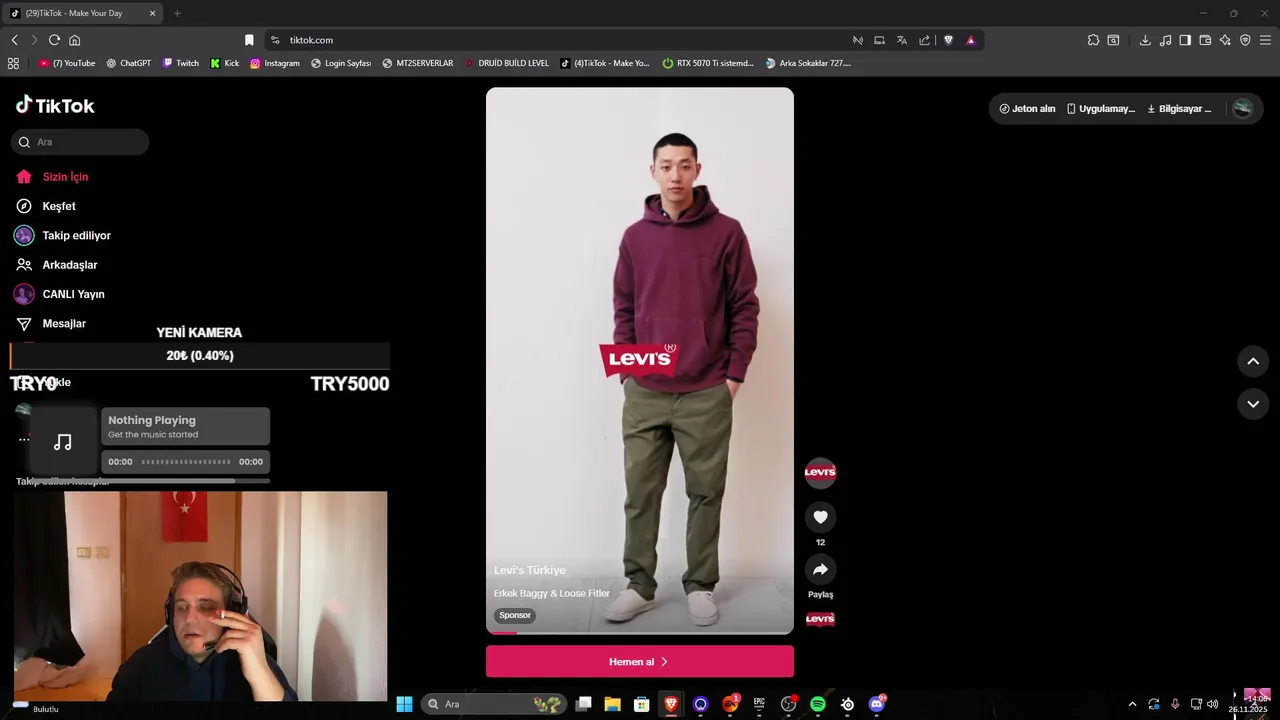Open the apps grid icon in bookmarks bar
Image resolution: width=1280 pixels, height=720 pixels.
click(13, 63)
